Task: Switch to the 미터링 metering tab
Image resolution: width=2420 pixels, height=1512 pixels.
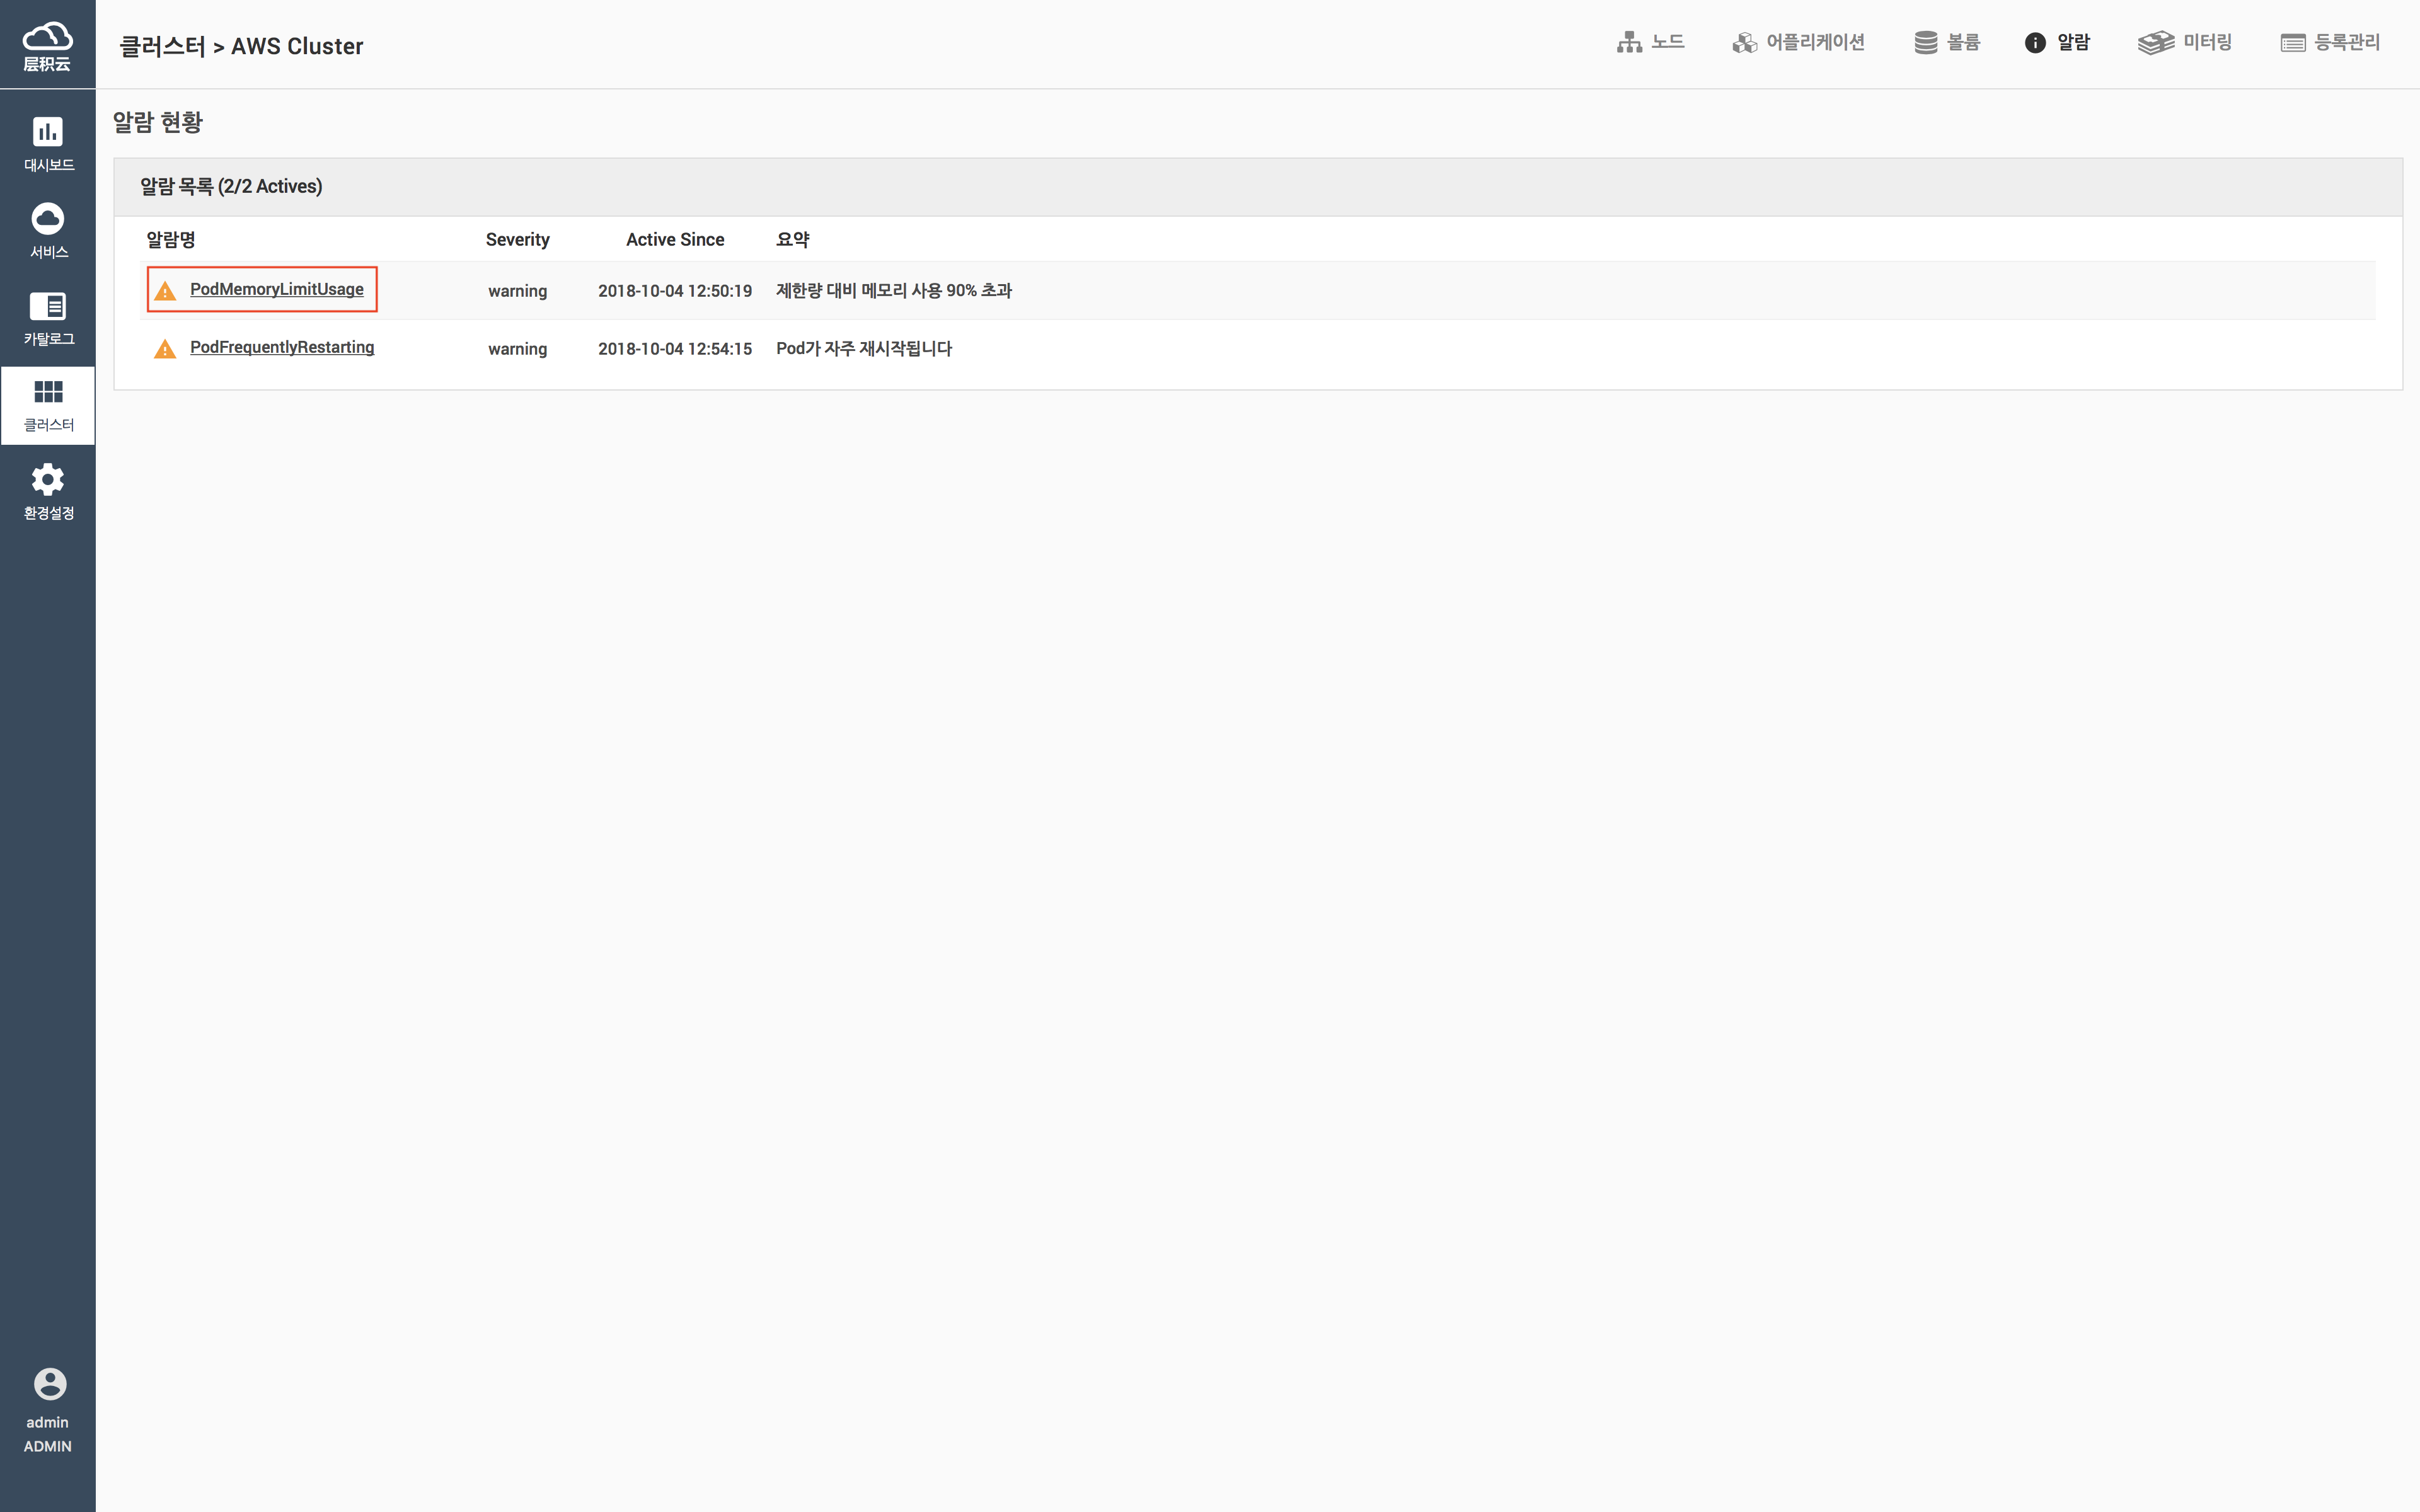Action: point(2185,42)
